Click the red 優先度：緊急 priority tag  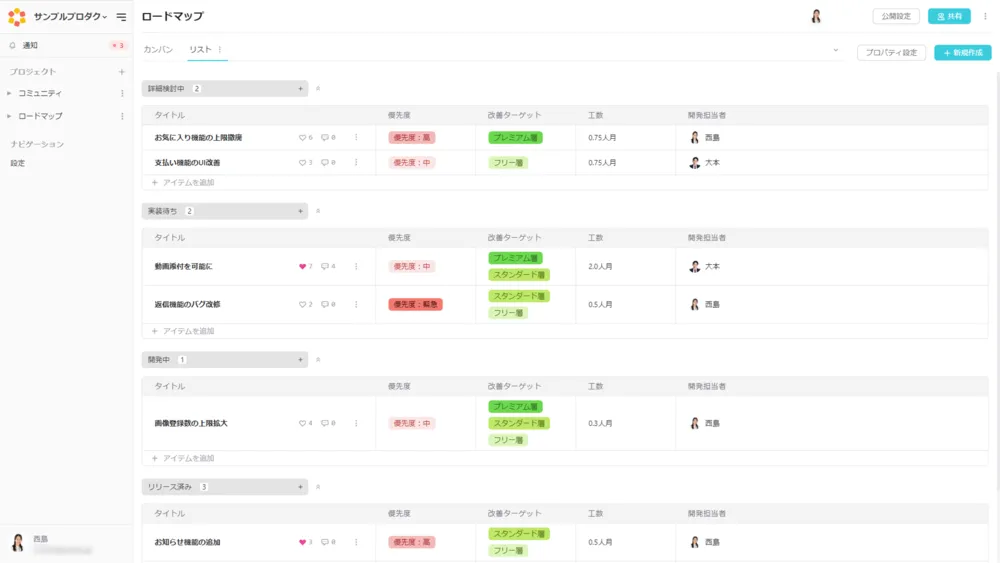[x=415, y=304]
